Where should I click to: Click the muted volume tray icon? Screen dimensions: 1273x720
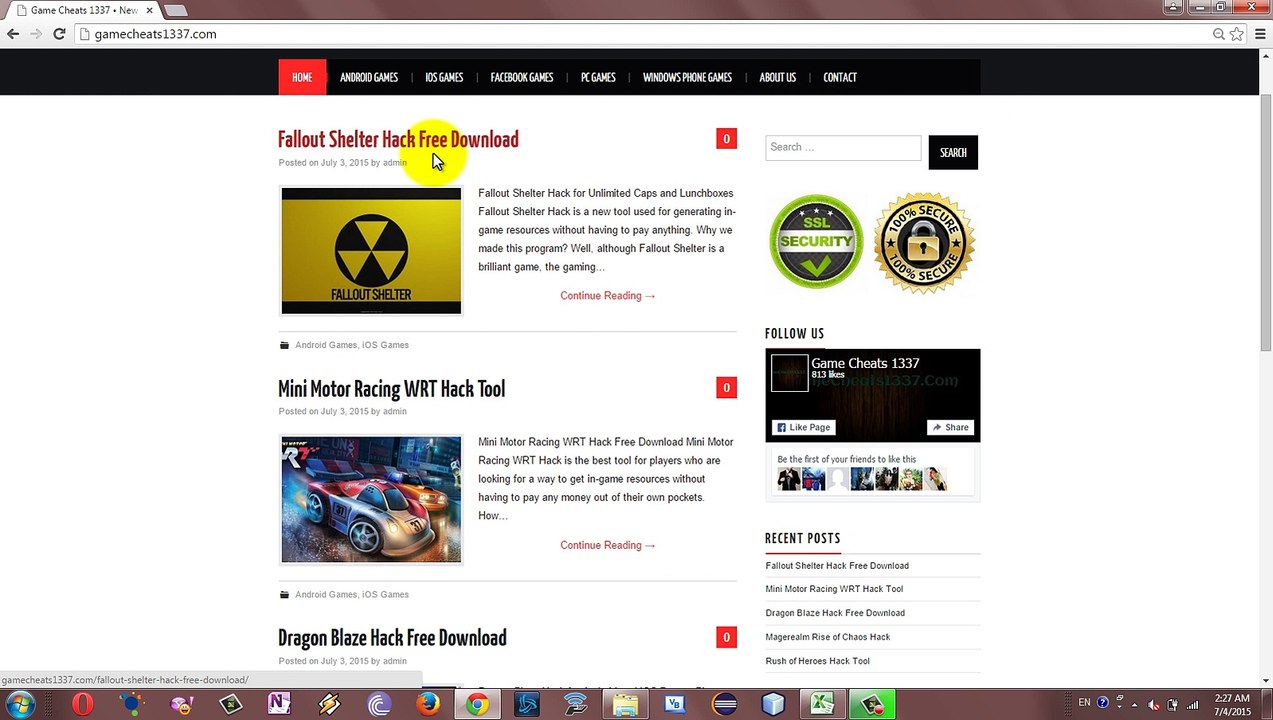point(1156,703)
